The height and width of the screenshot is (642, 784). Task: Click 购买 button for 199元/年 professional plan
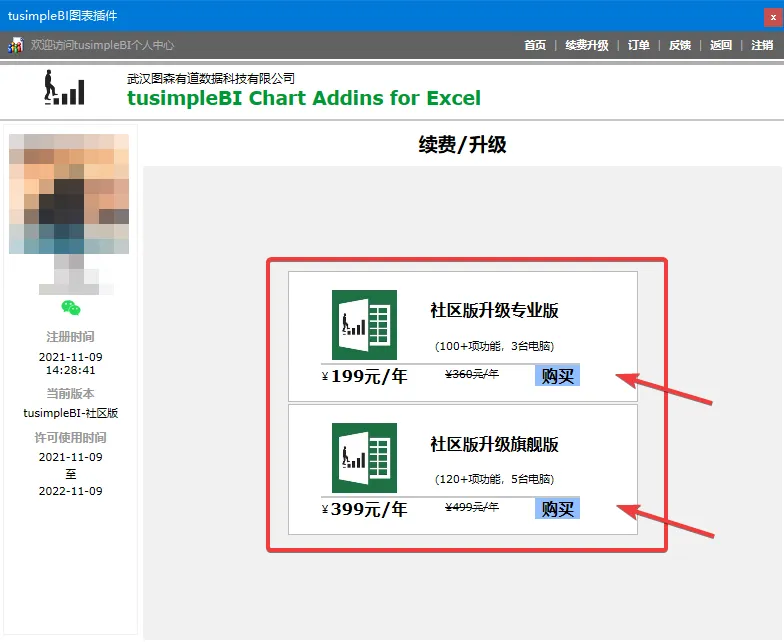(x=558, y=376)
